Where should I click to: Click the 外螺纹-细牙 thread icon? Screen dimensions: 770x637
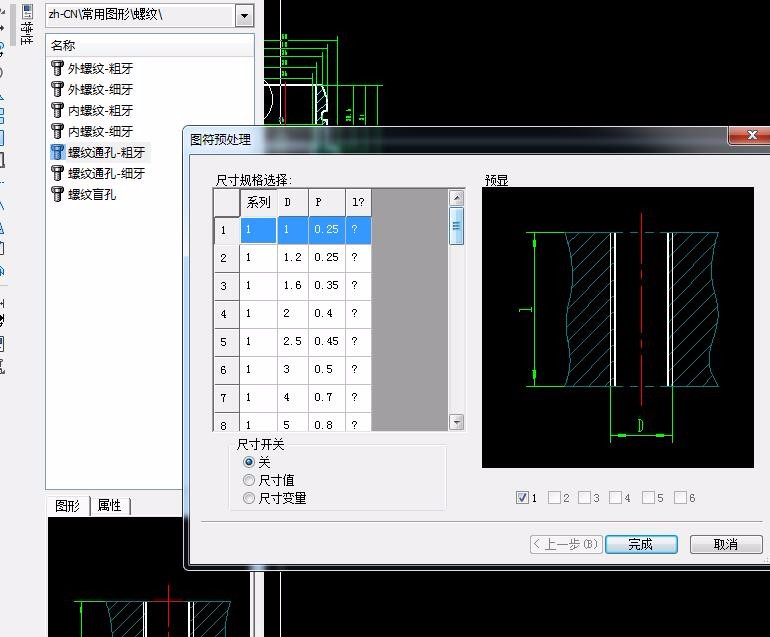57,89
